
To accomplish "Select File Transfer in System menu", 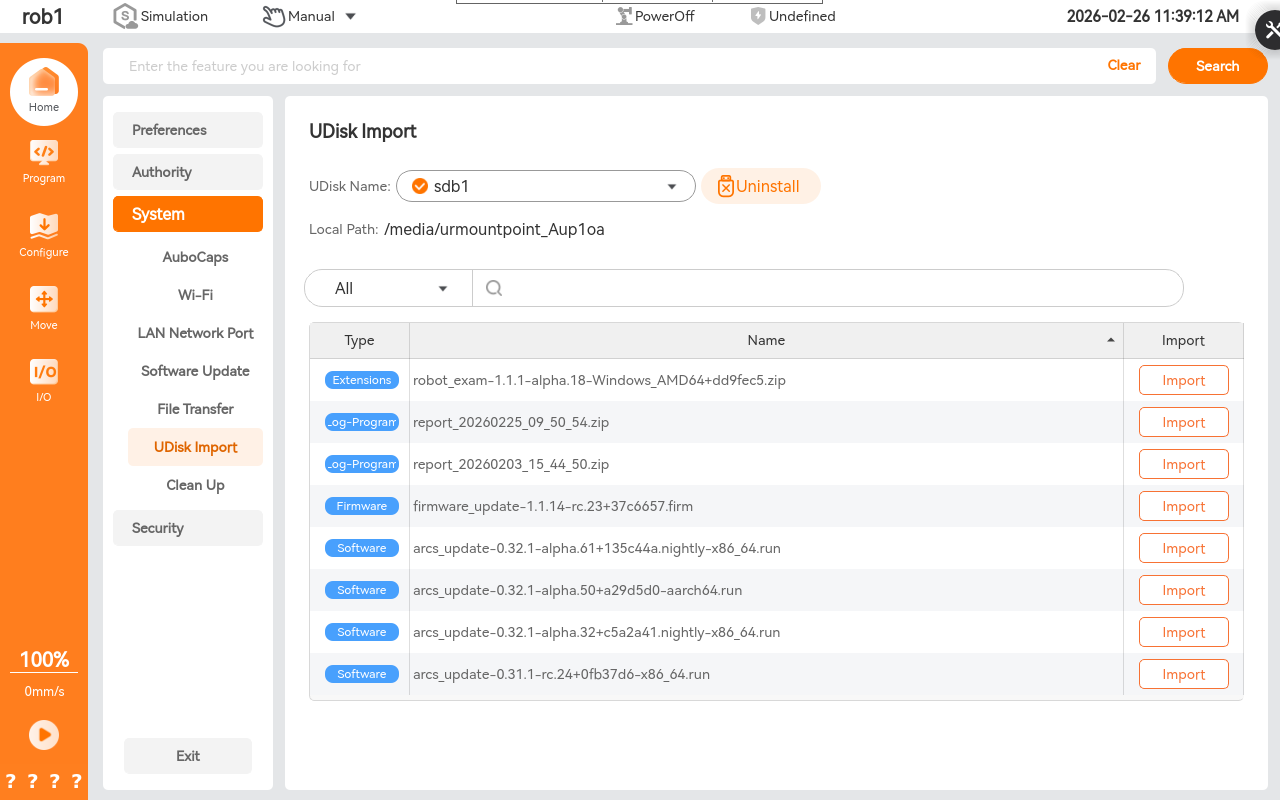I will pos(195,409).
